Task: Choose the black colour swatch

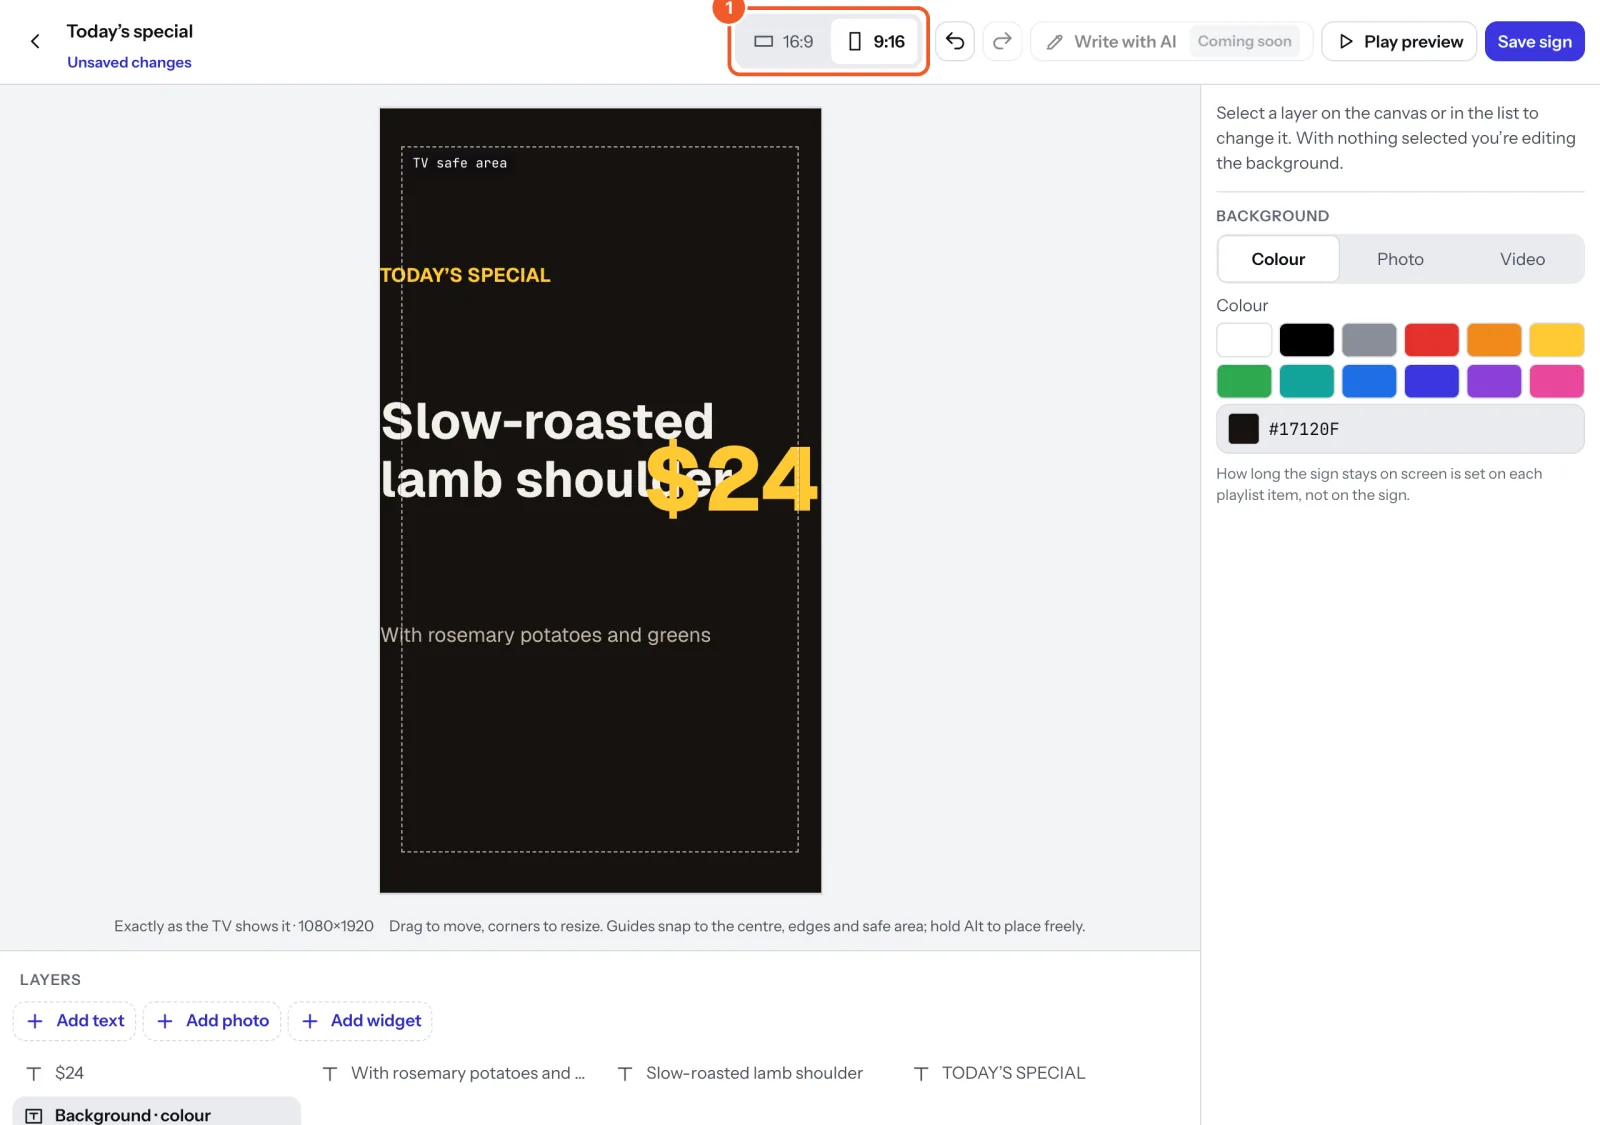Action: click(x=1306, y=340)
